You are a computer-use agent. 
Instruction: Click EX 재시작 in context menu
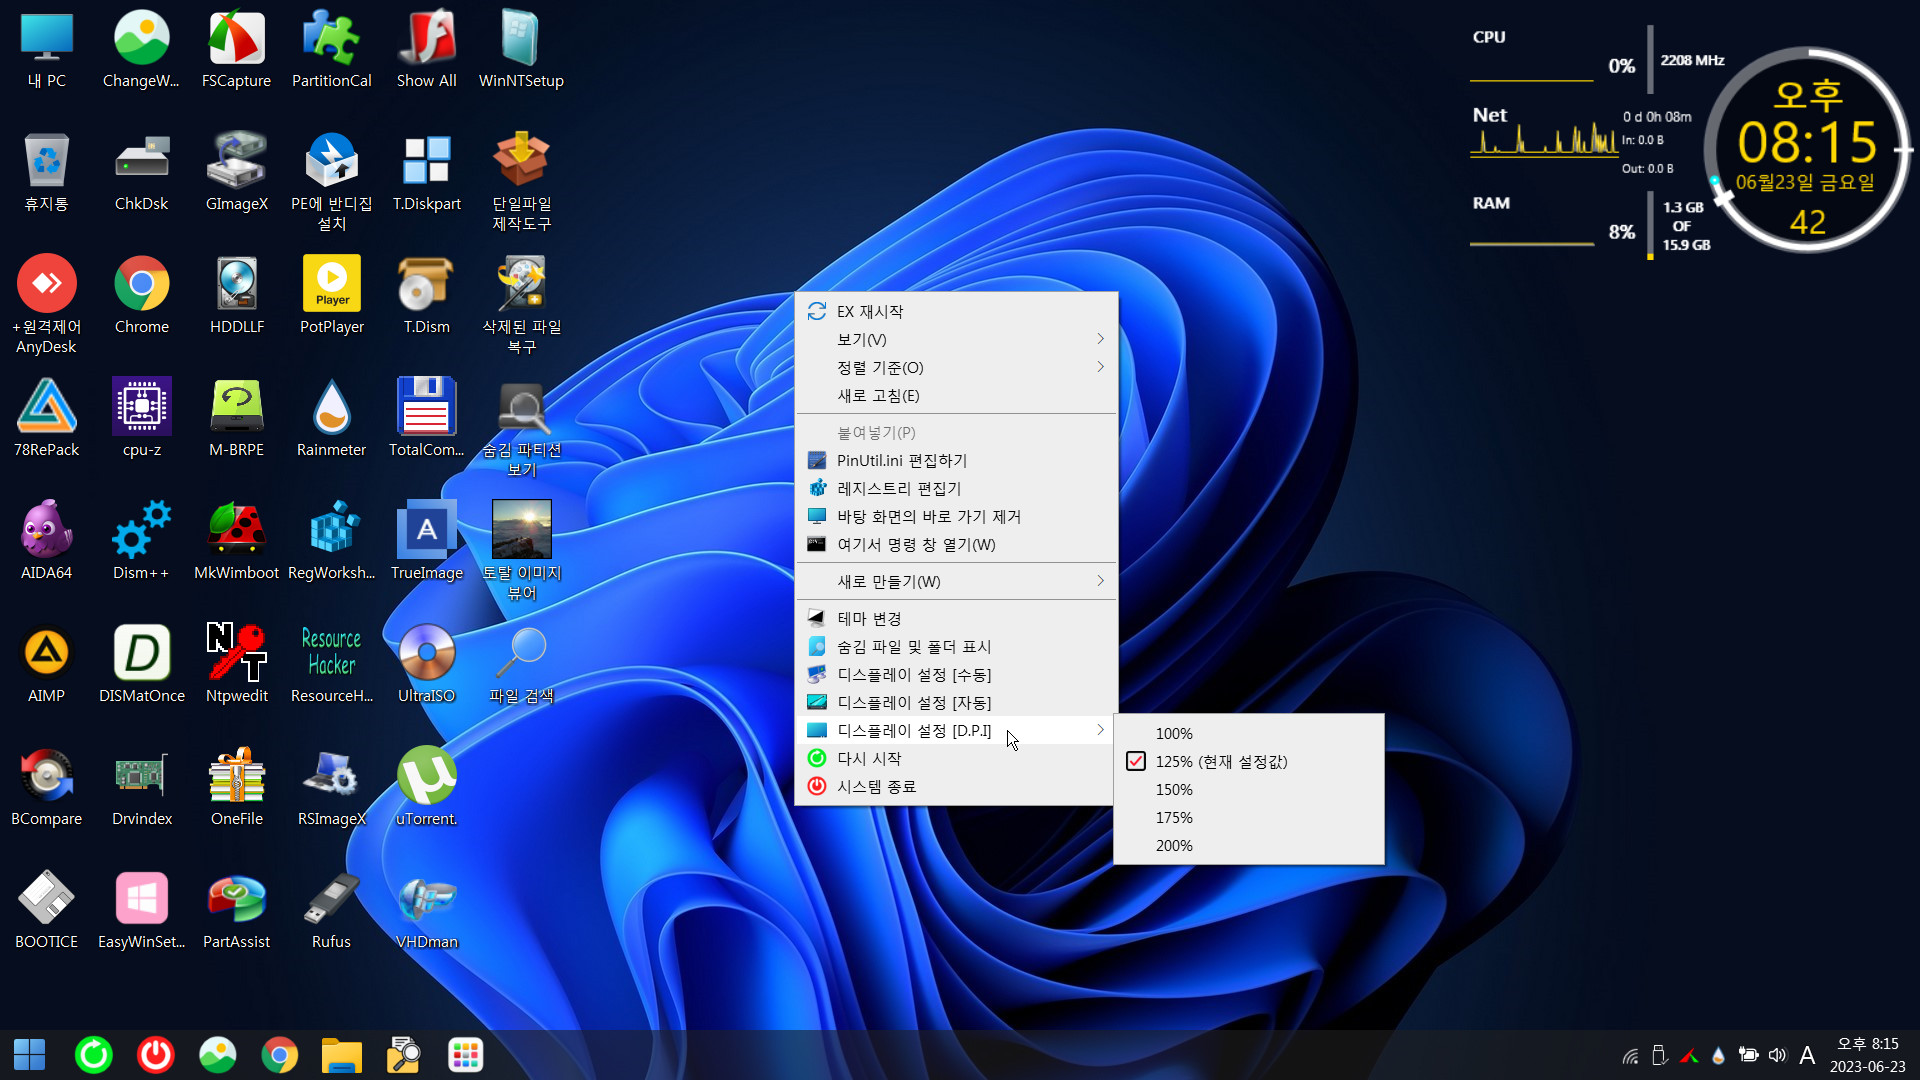pos(956,311)
